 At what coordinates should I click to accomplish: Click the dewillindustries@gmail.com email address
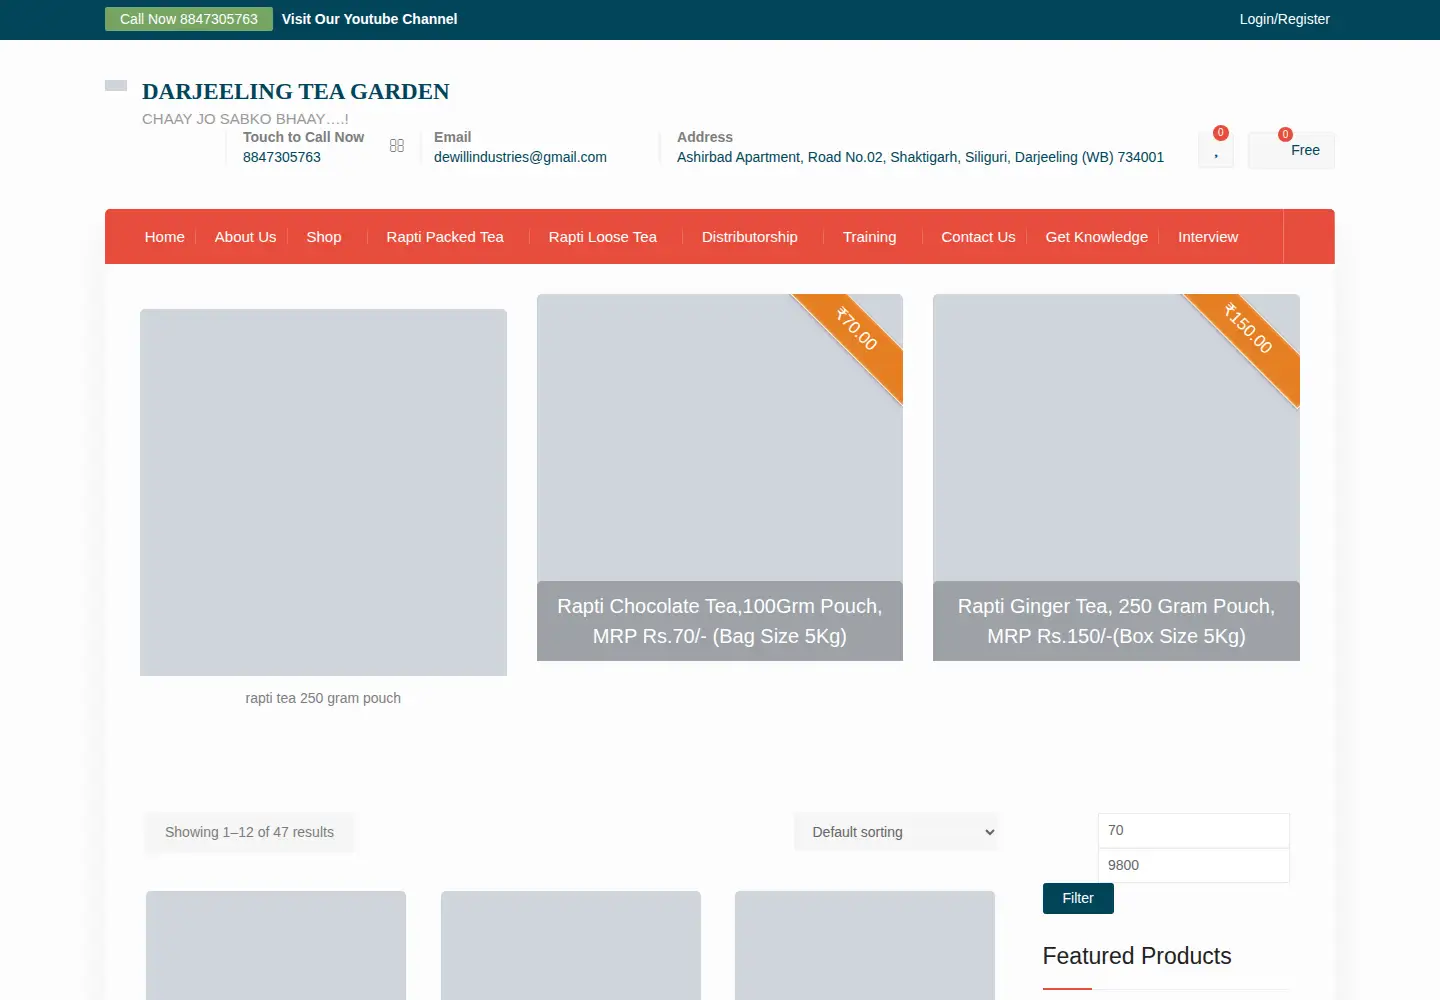click(x=520, y=157)
